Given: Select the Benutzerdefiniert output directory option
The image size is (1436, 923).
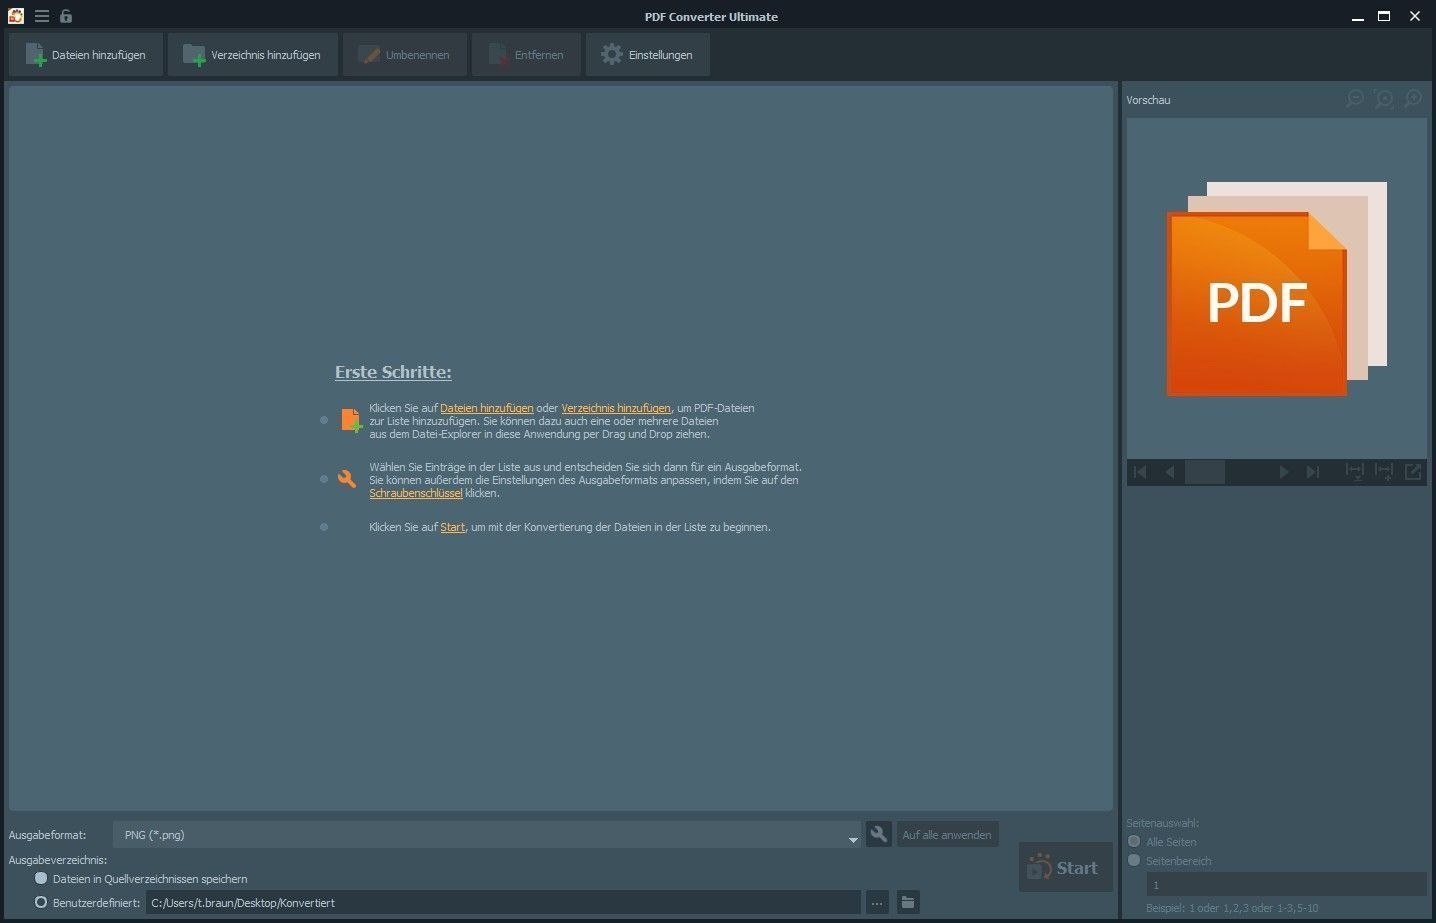Looking at the screenshot, I should tap(41, 902).
